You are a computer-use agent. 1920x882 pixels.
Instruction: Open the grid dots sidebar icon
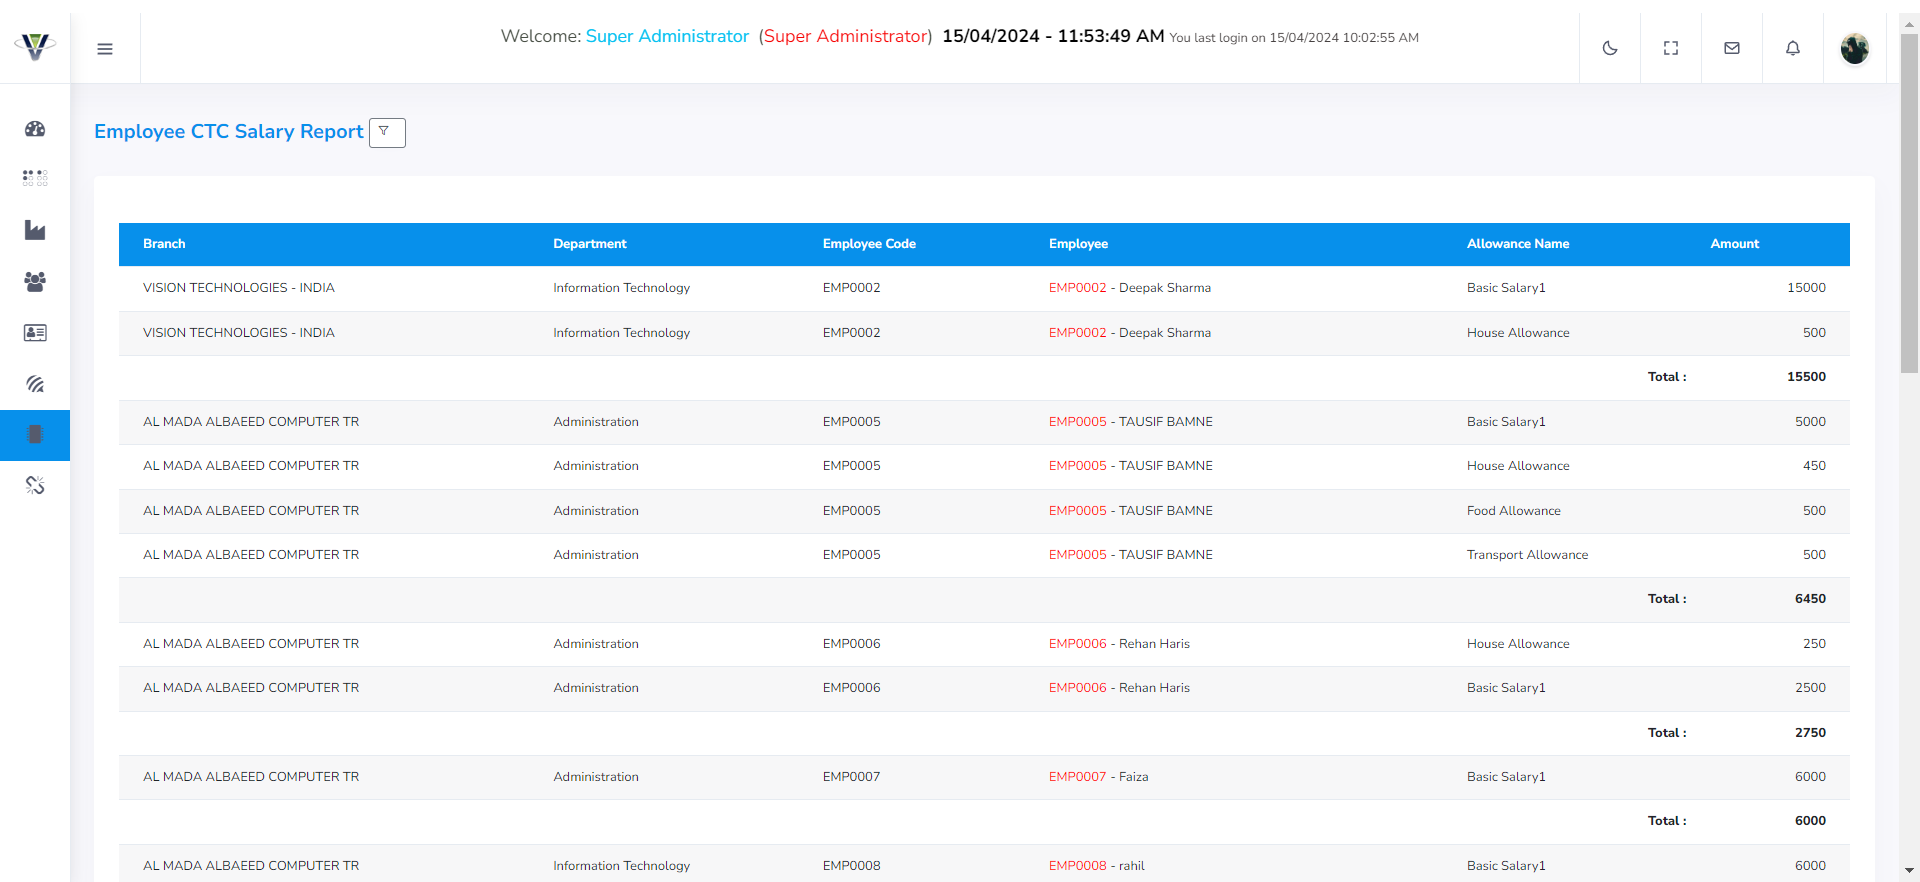pyautogui.click(x=35, y=178)
